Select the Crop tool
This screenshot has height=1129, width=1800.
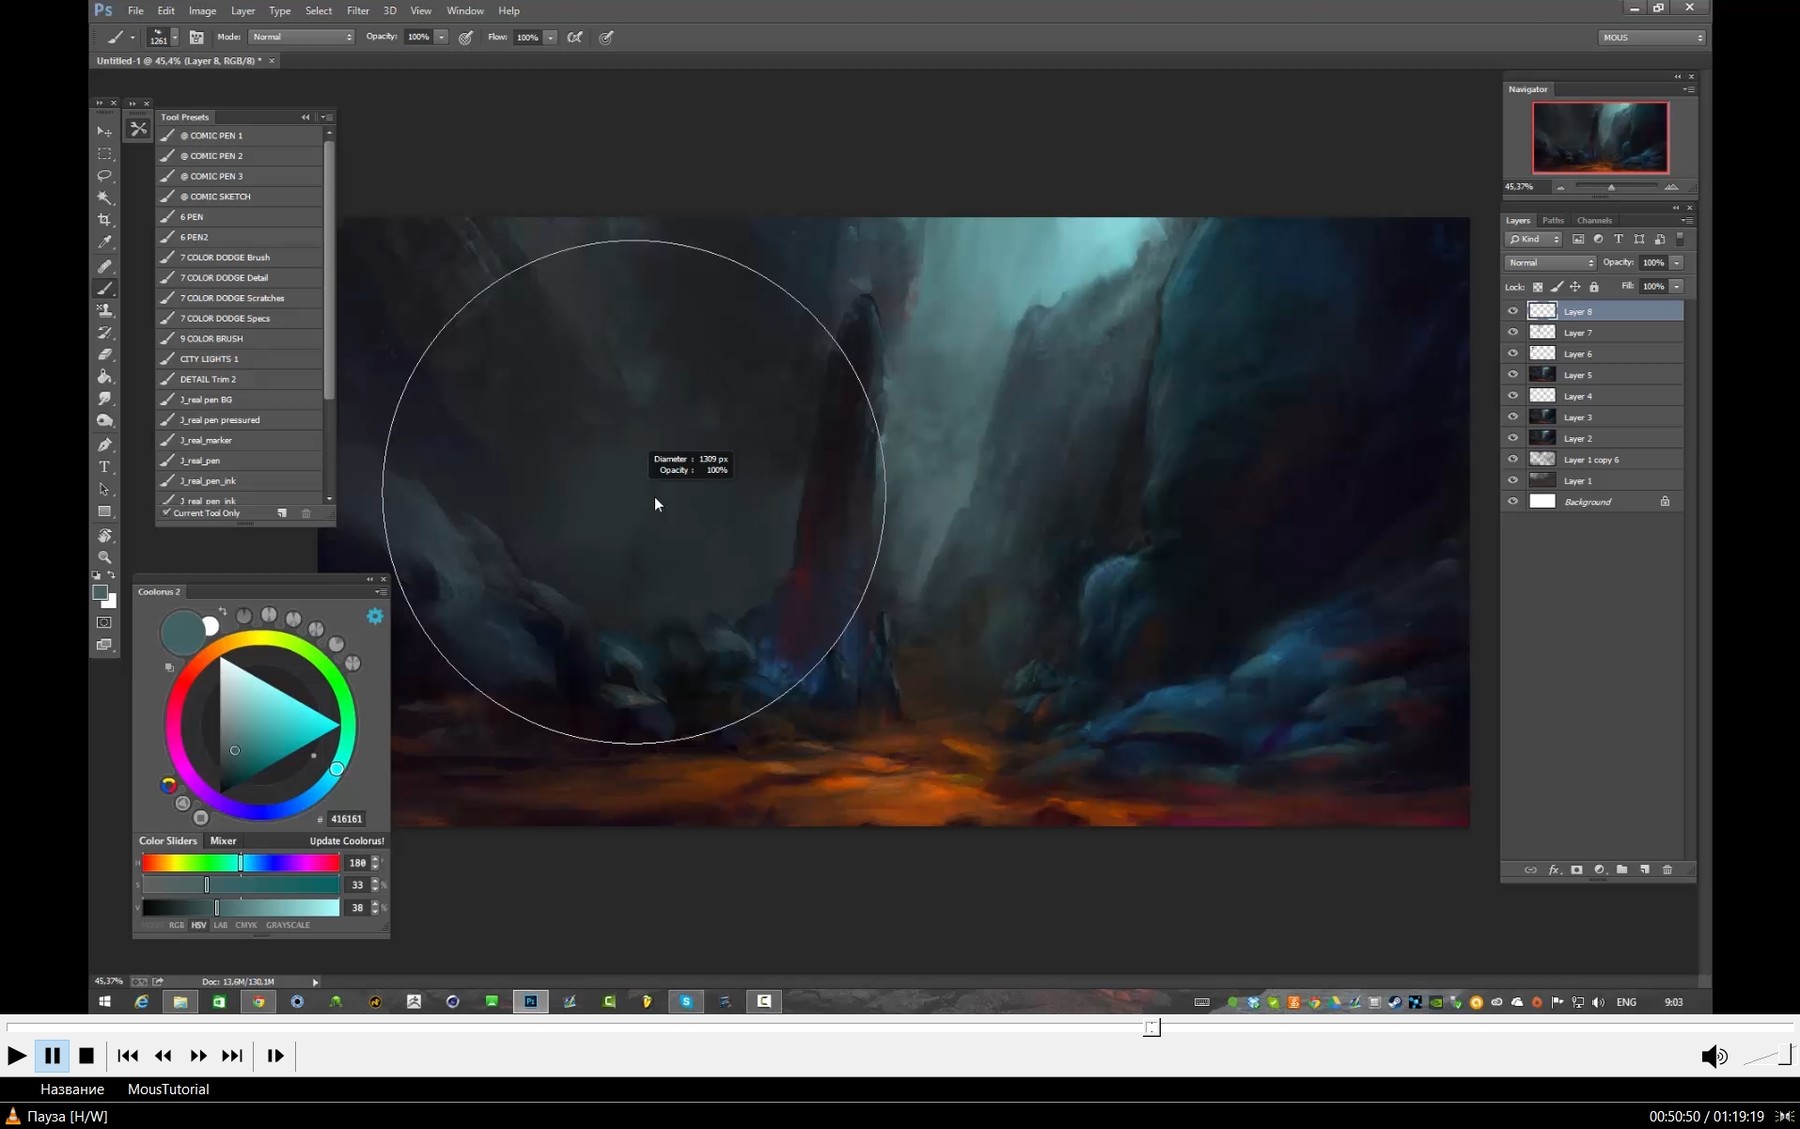pos(104,220)
